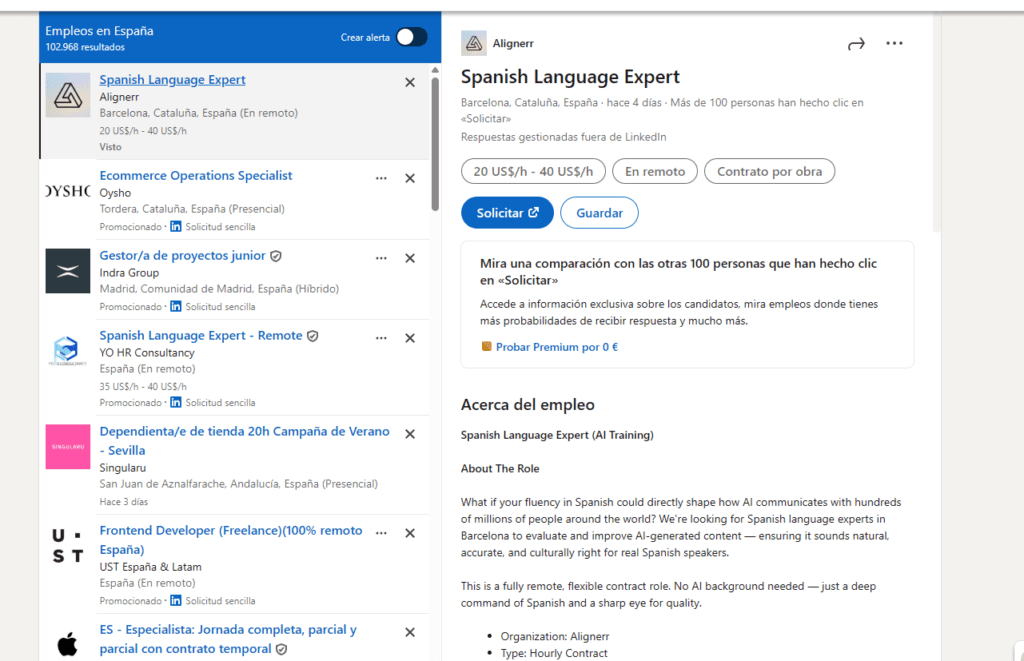Screen dimensions: 1024x661
Task: Click 'Type: Hourly Contract' bullet text
Action: [554, 653]
